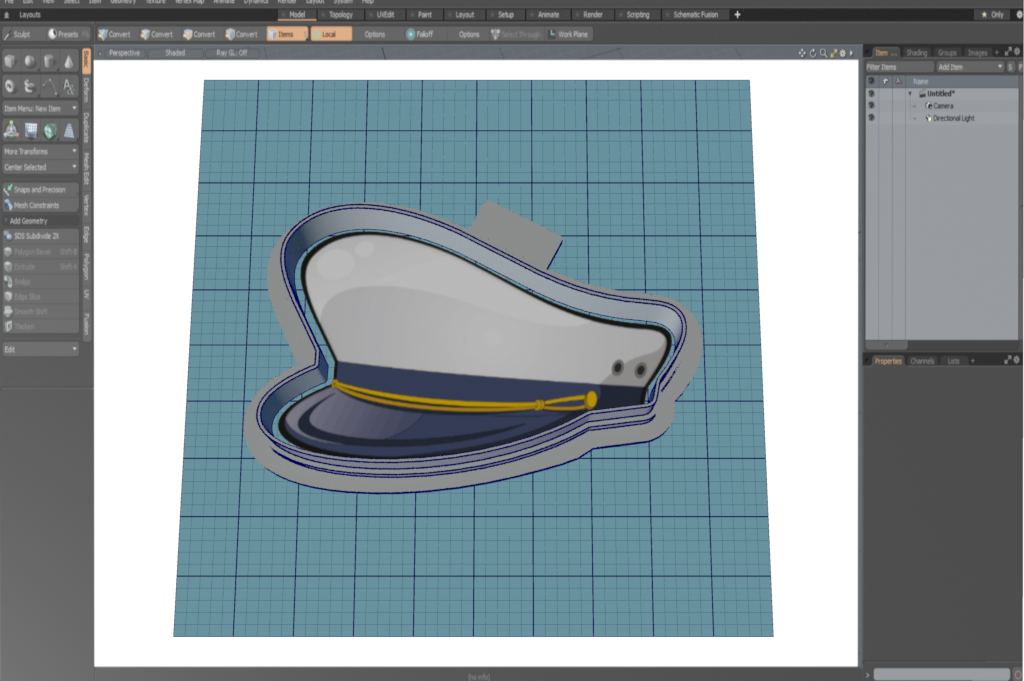Click the Filter Items input field
Image resolution: width=1024 pixels, height=681 pixels.
(898, 67)
